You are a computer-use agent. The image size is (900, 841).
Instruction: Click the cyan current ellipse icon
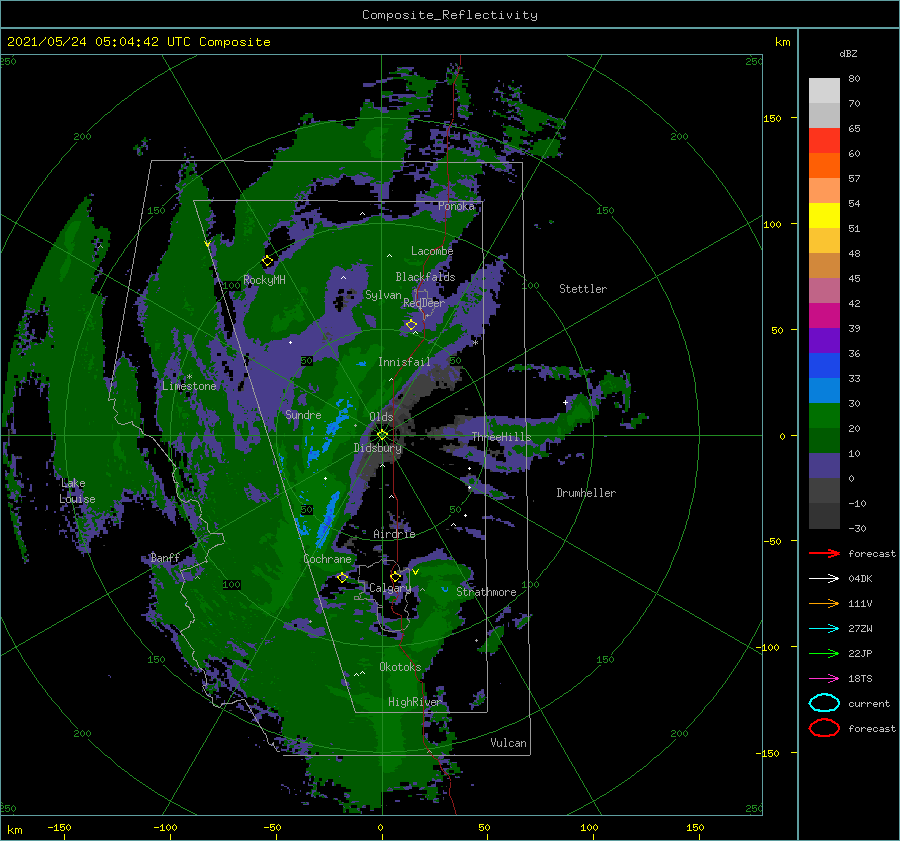click(824, 703)
